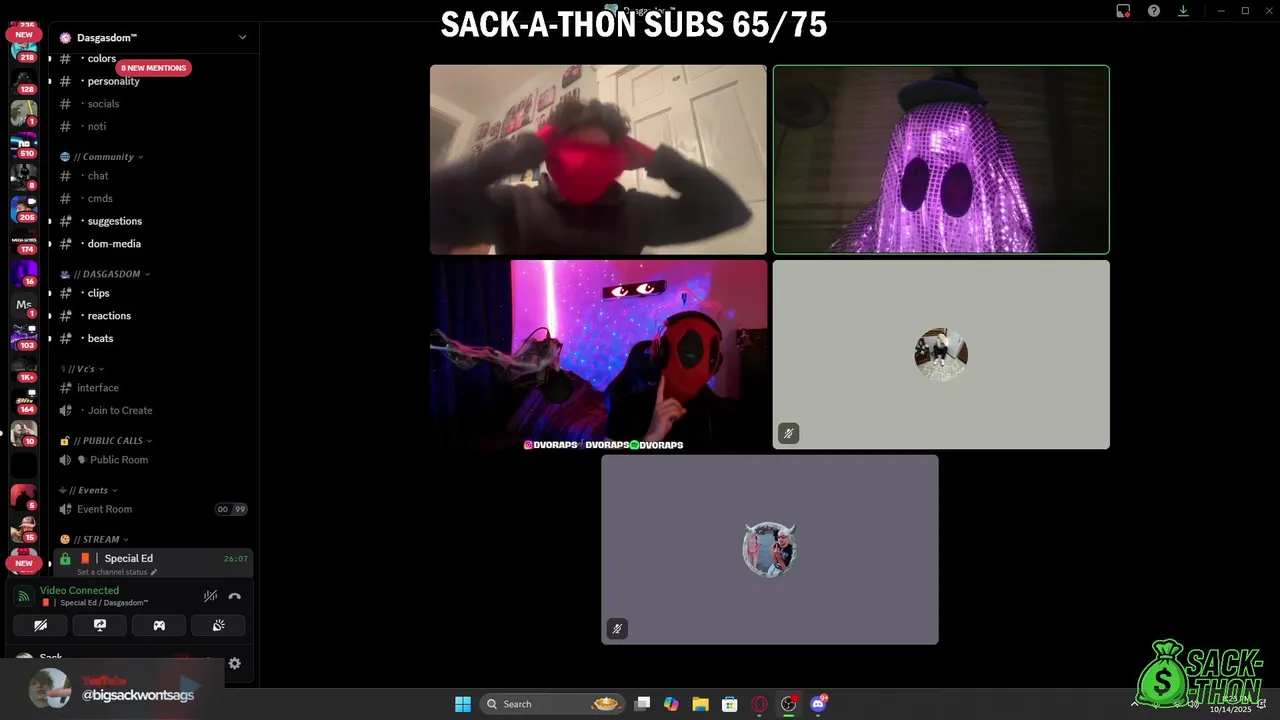Open the inbox icon in the title bar

(x=1123, y=11)
